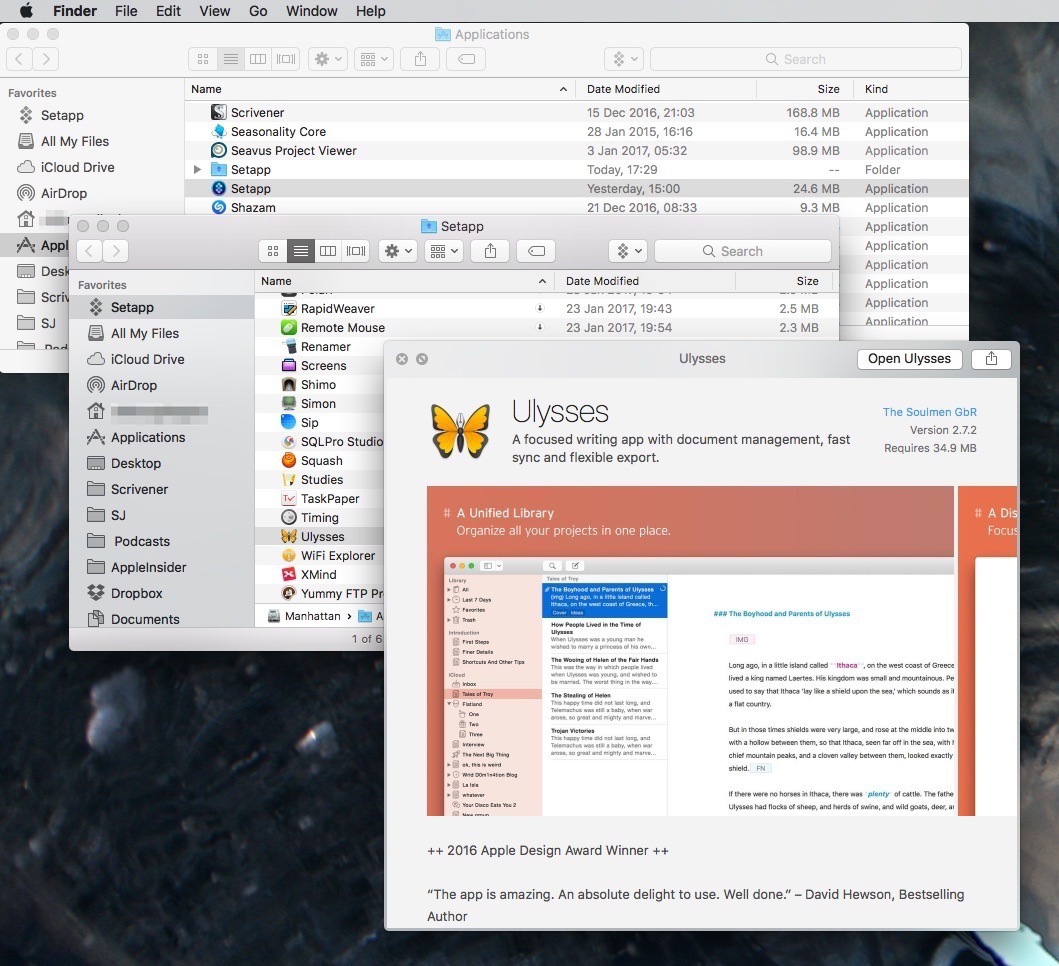
Task: Switch Setapp window to cover flow view
Action: [356, 251]
